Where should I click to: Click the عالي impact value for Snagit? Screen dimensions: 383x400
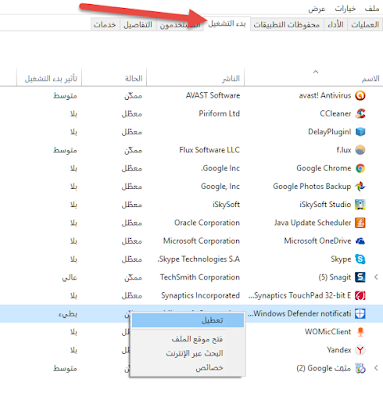pyautogui.click(x=69, y=277)
